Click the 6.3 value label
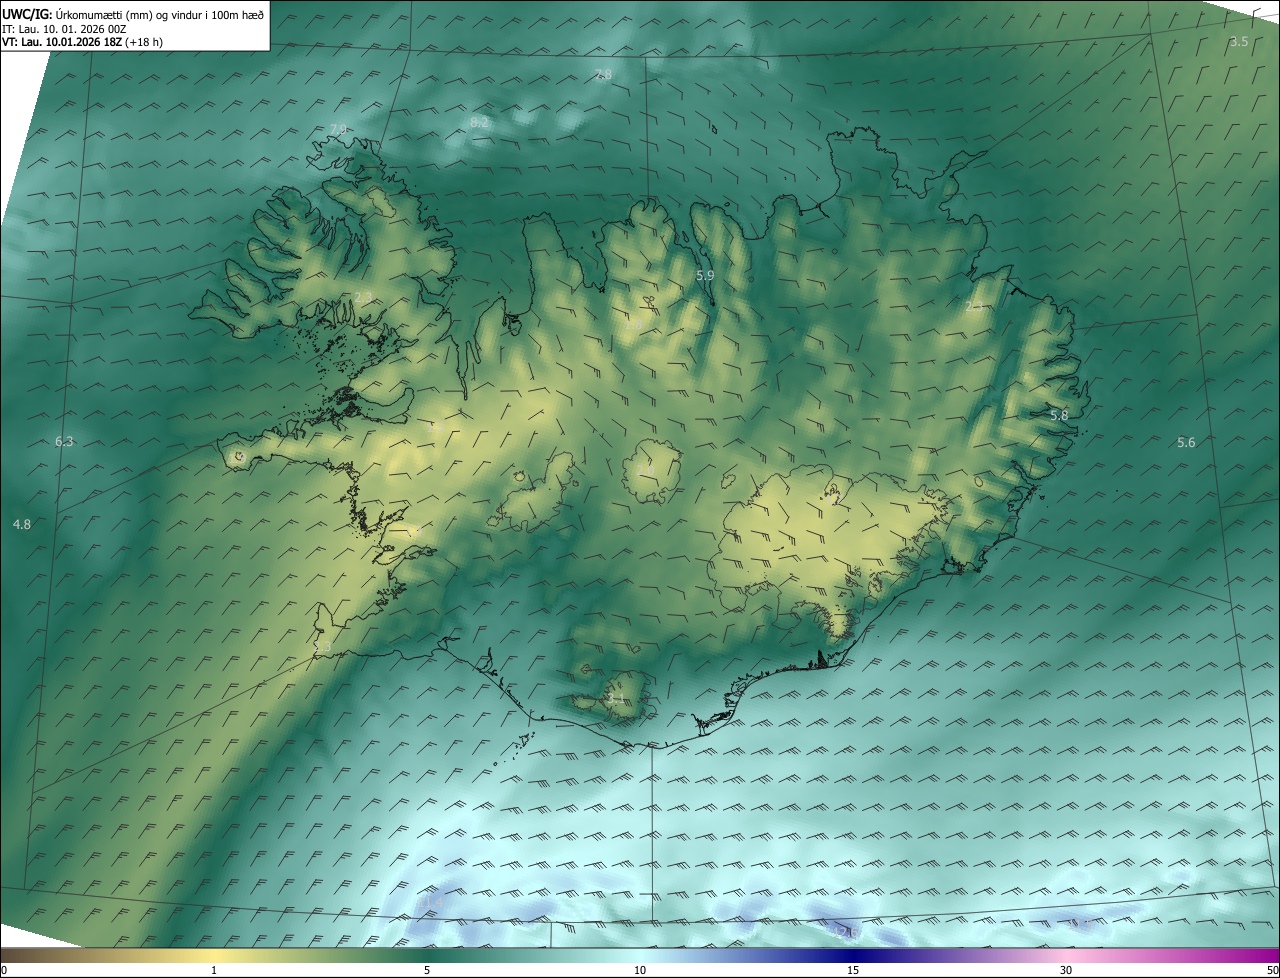This screenshot has width=1280, height=978. point(64,441)
